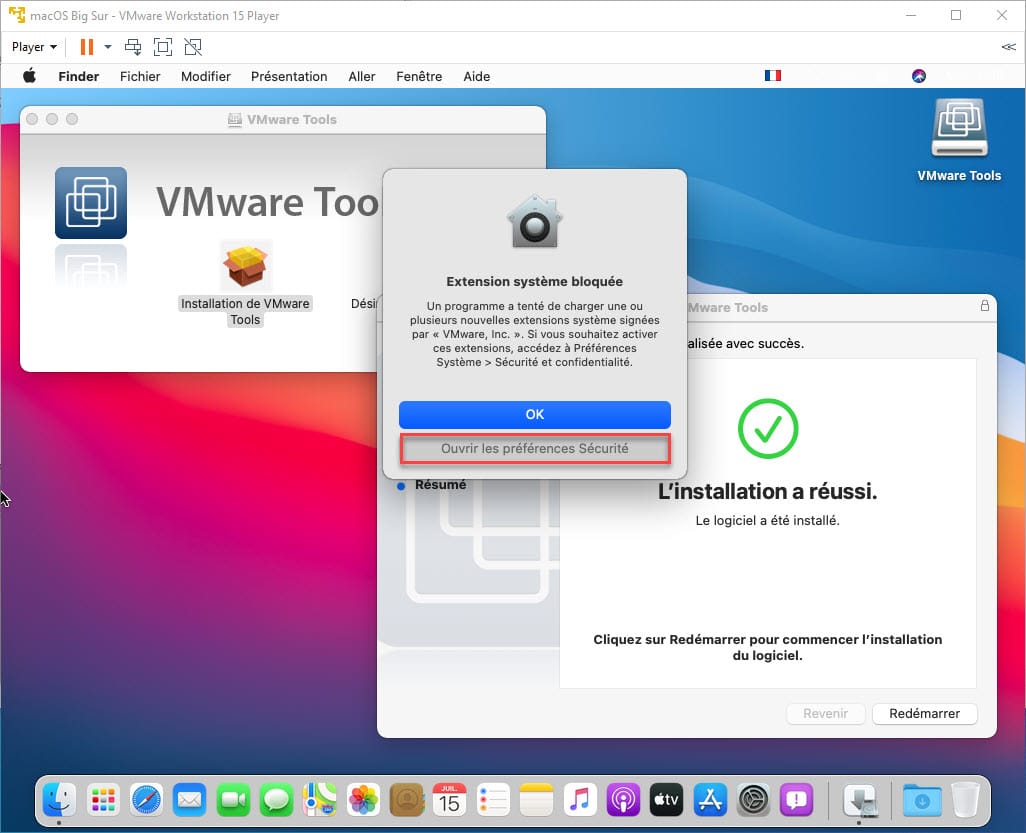This screenshot has height=833, width=1026.
Task: Open the Présentation menu
Action: [289, 77]
